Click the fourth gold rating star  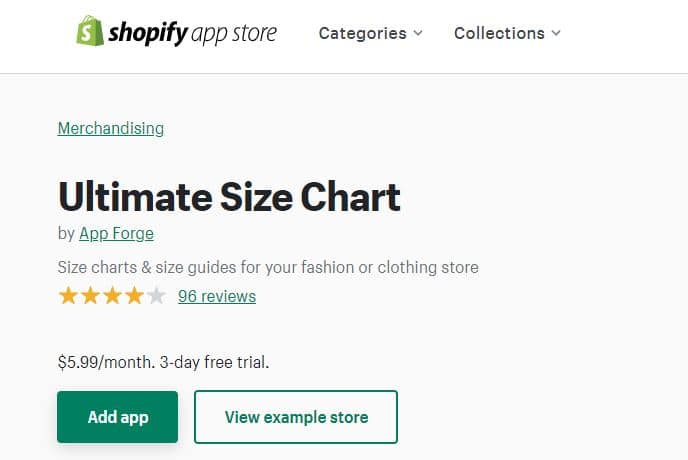click(134, 296)
